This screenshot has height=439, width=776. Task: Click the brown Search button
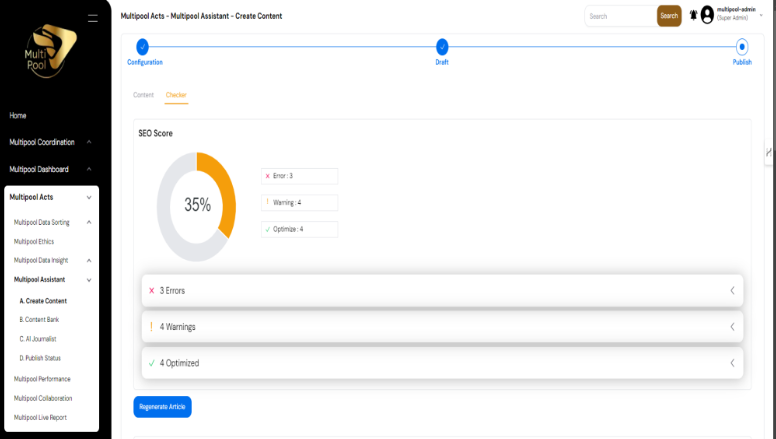pos(669,16)
